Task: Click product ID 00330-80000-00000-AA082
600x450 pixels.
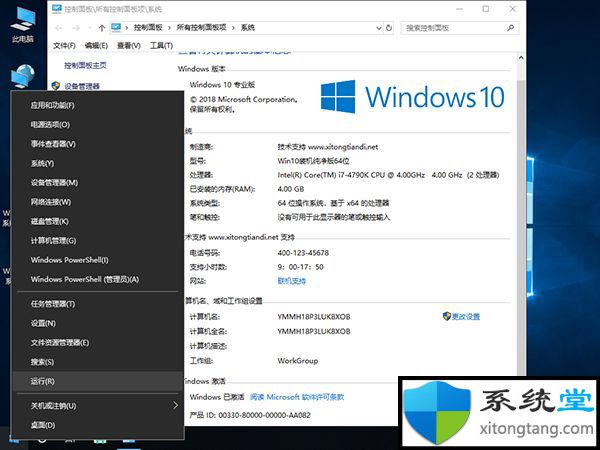Action: point(264,415)
